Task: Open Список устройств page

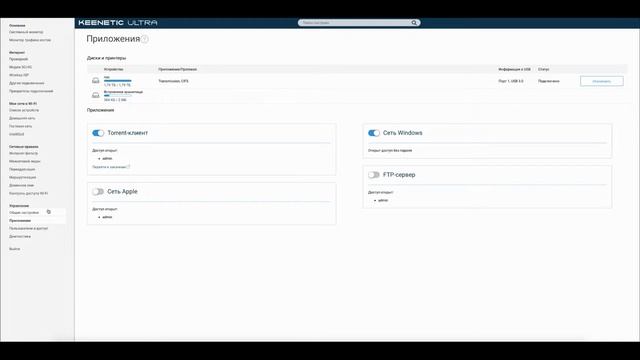Action: (x=24, y=110)
